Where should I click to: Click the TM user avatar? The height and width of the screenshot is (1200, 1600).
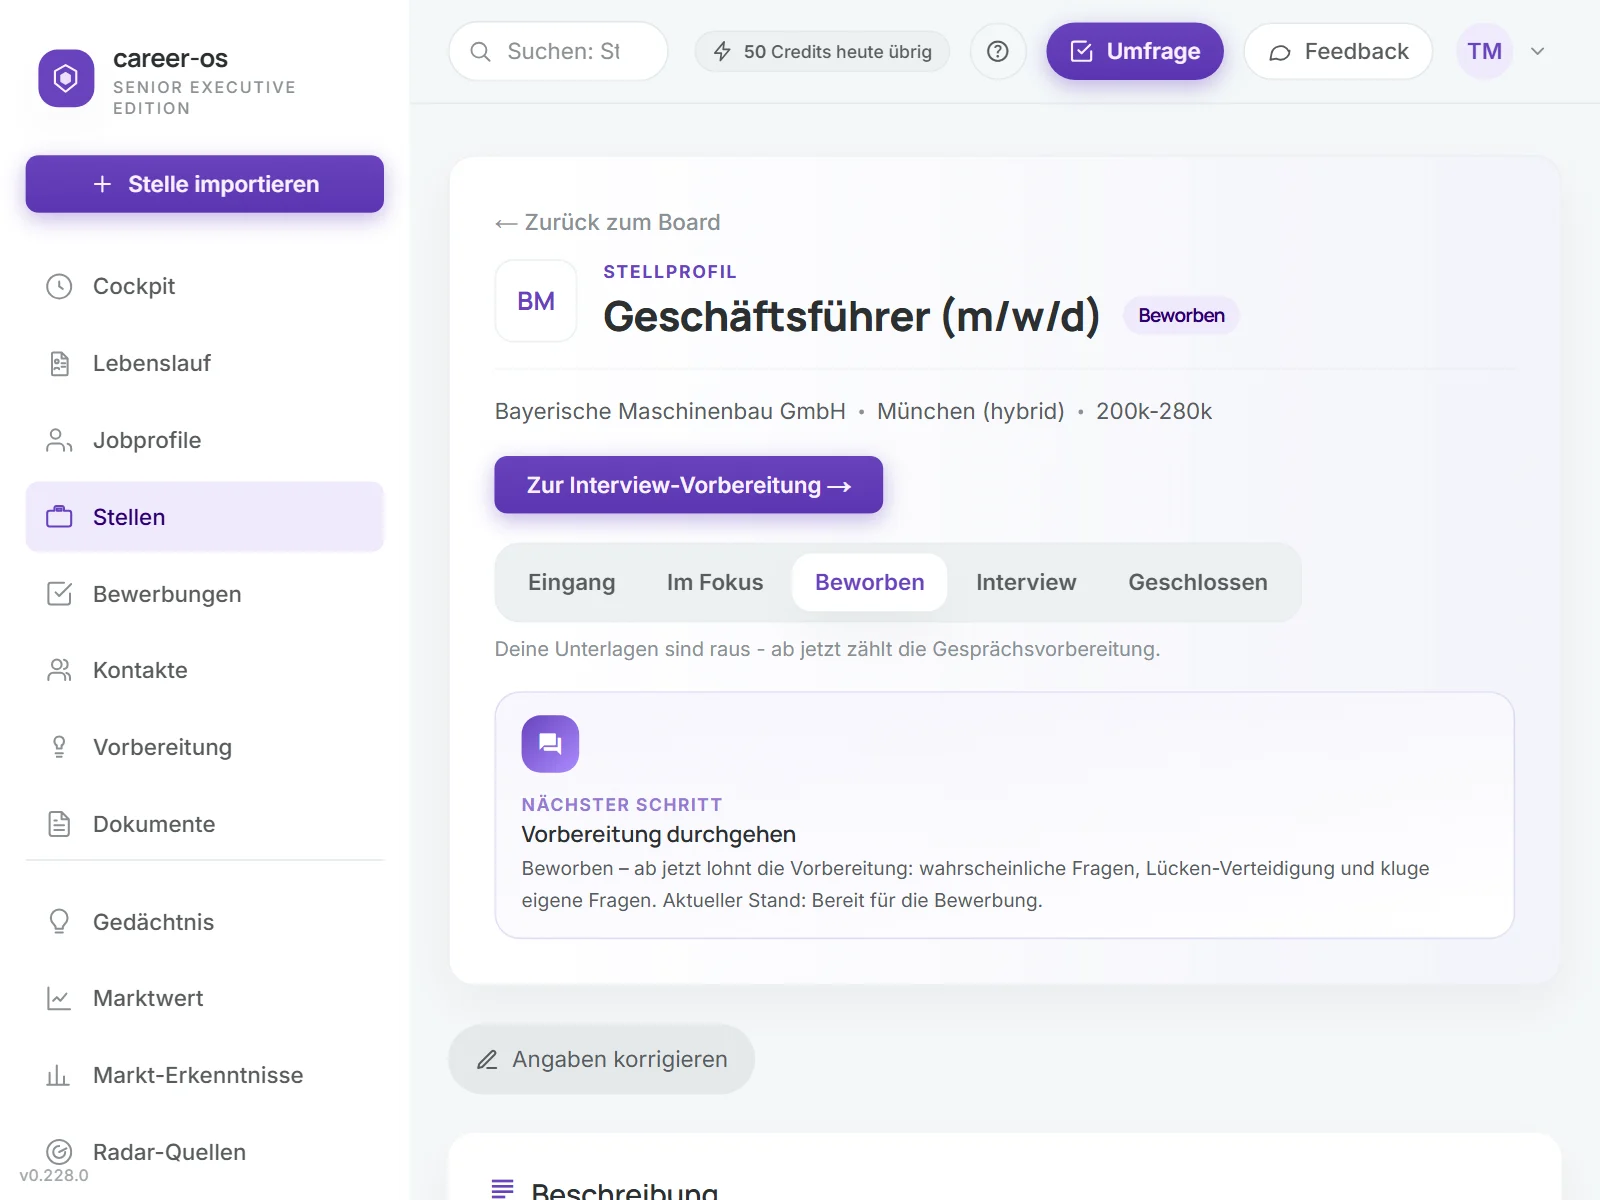point(1485,51)
